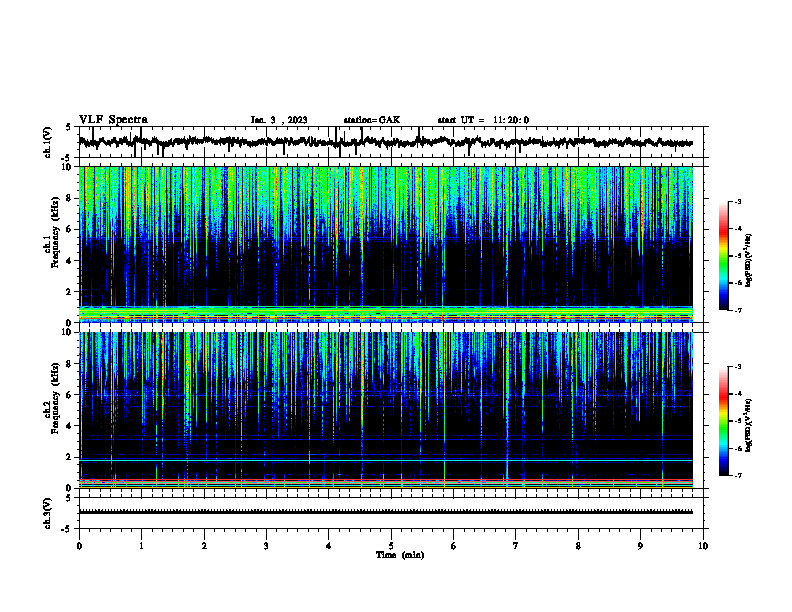The width and height of the screenshot is (792, 612).
Task: Click the ch.1 voltage waveform trace
Action: (x=385, y=142)
